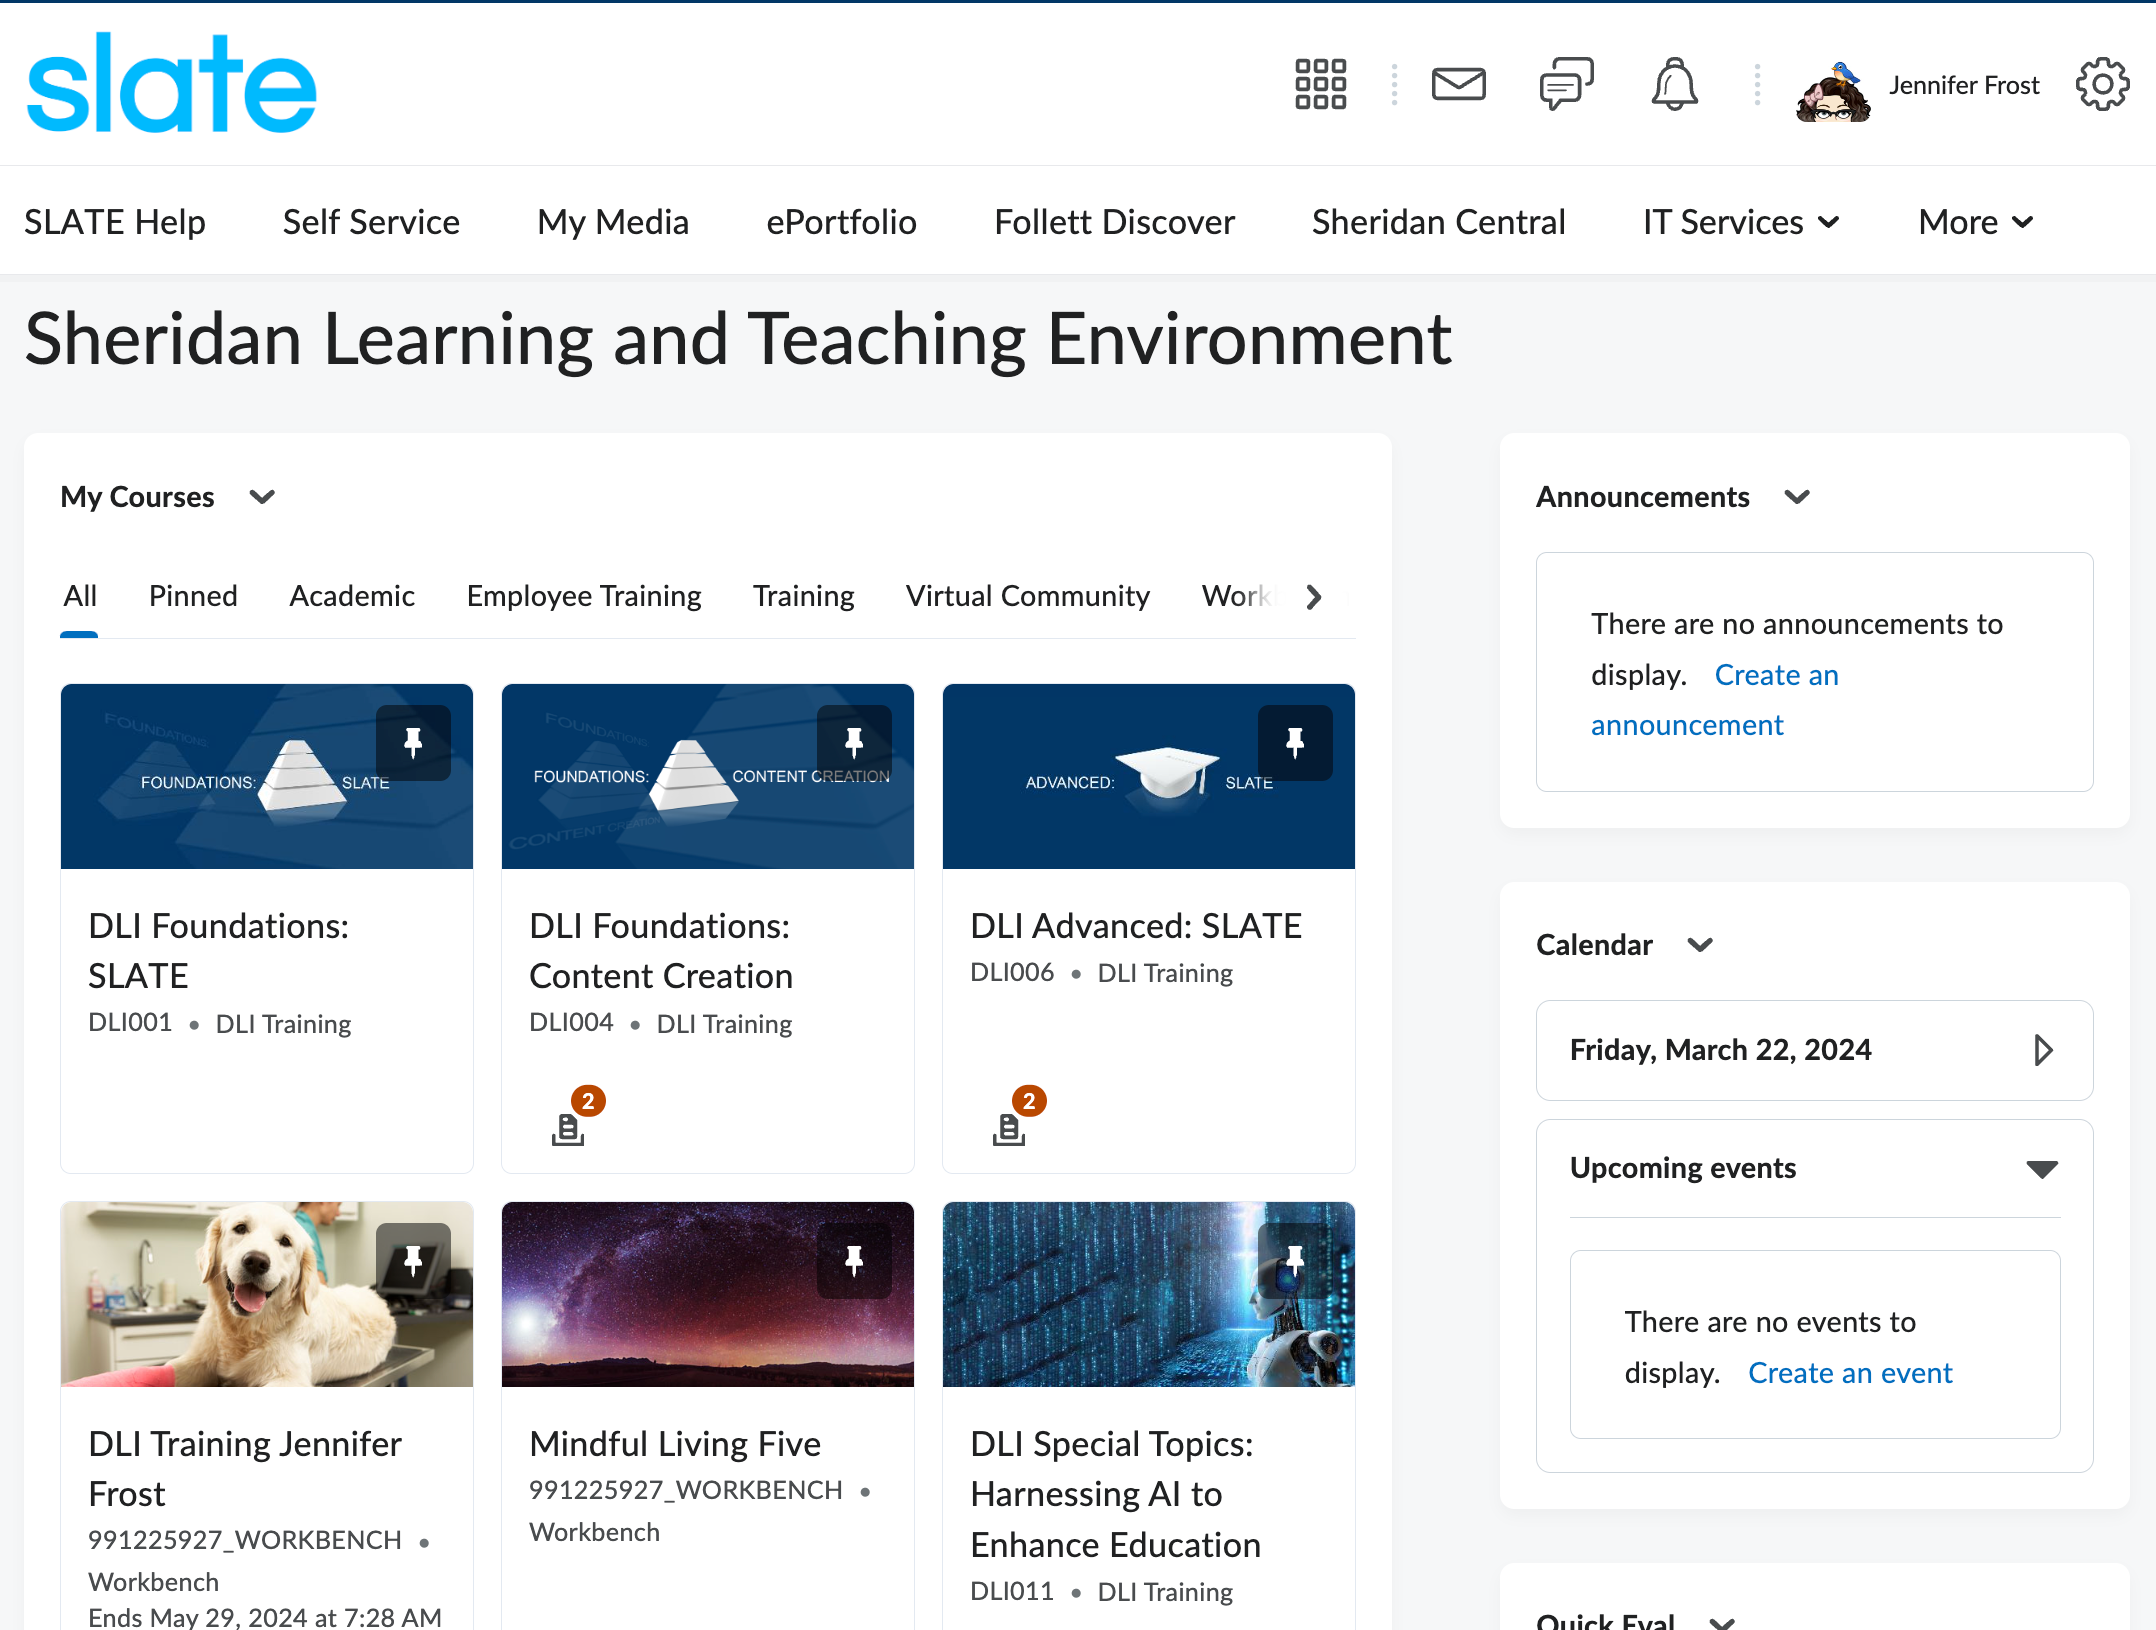Open the slate logo home link

pyautogui.click(x=172, y=84)
